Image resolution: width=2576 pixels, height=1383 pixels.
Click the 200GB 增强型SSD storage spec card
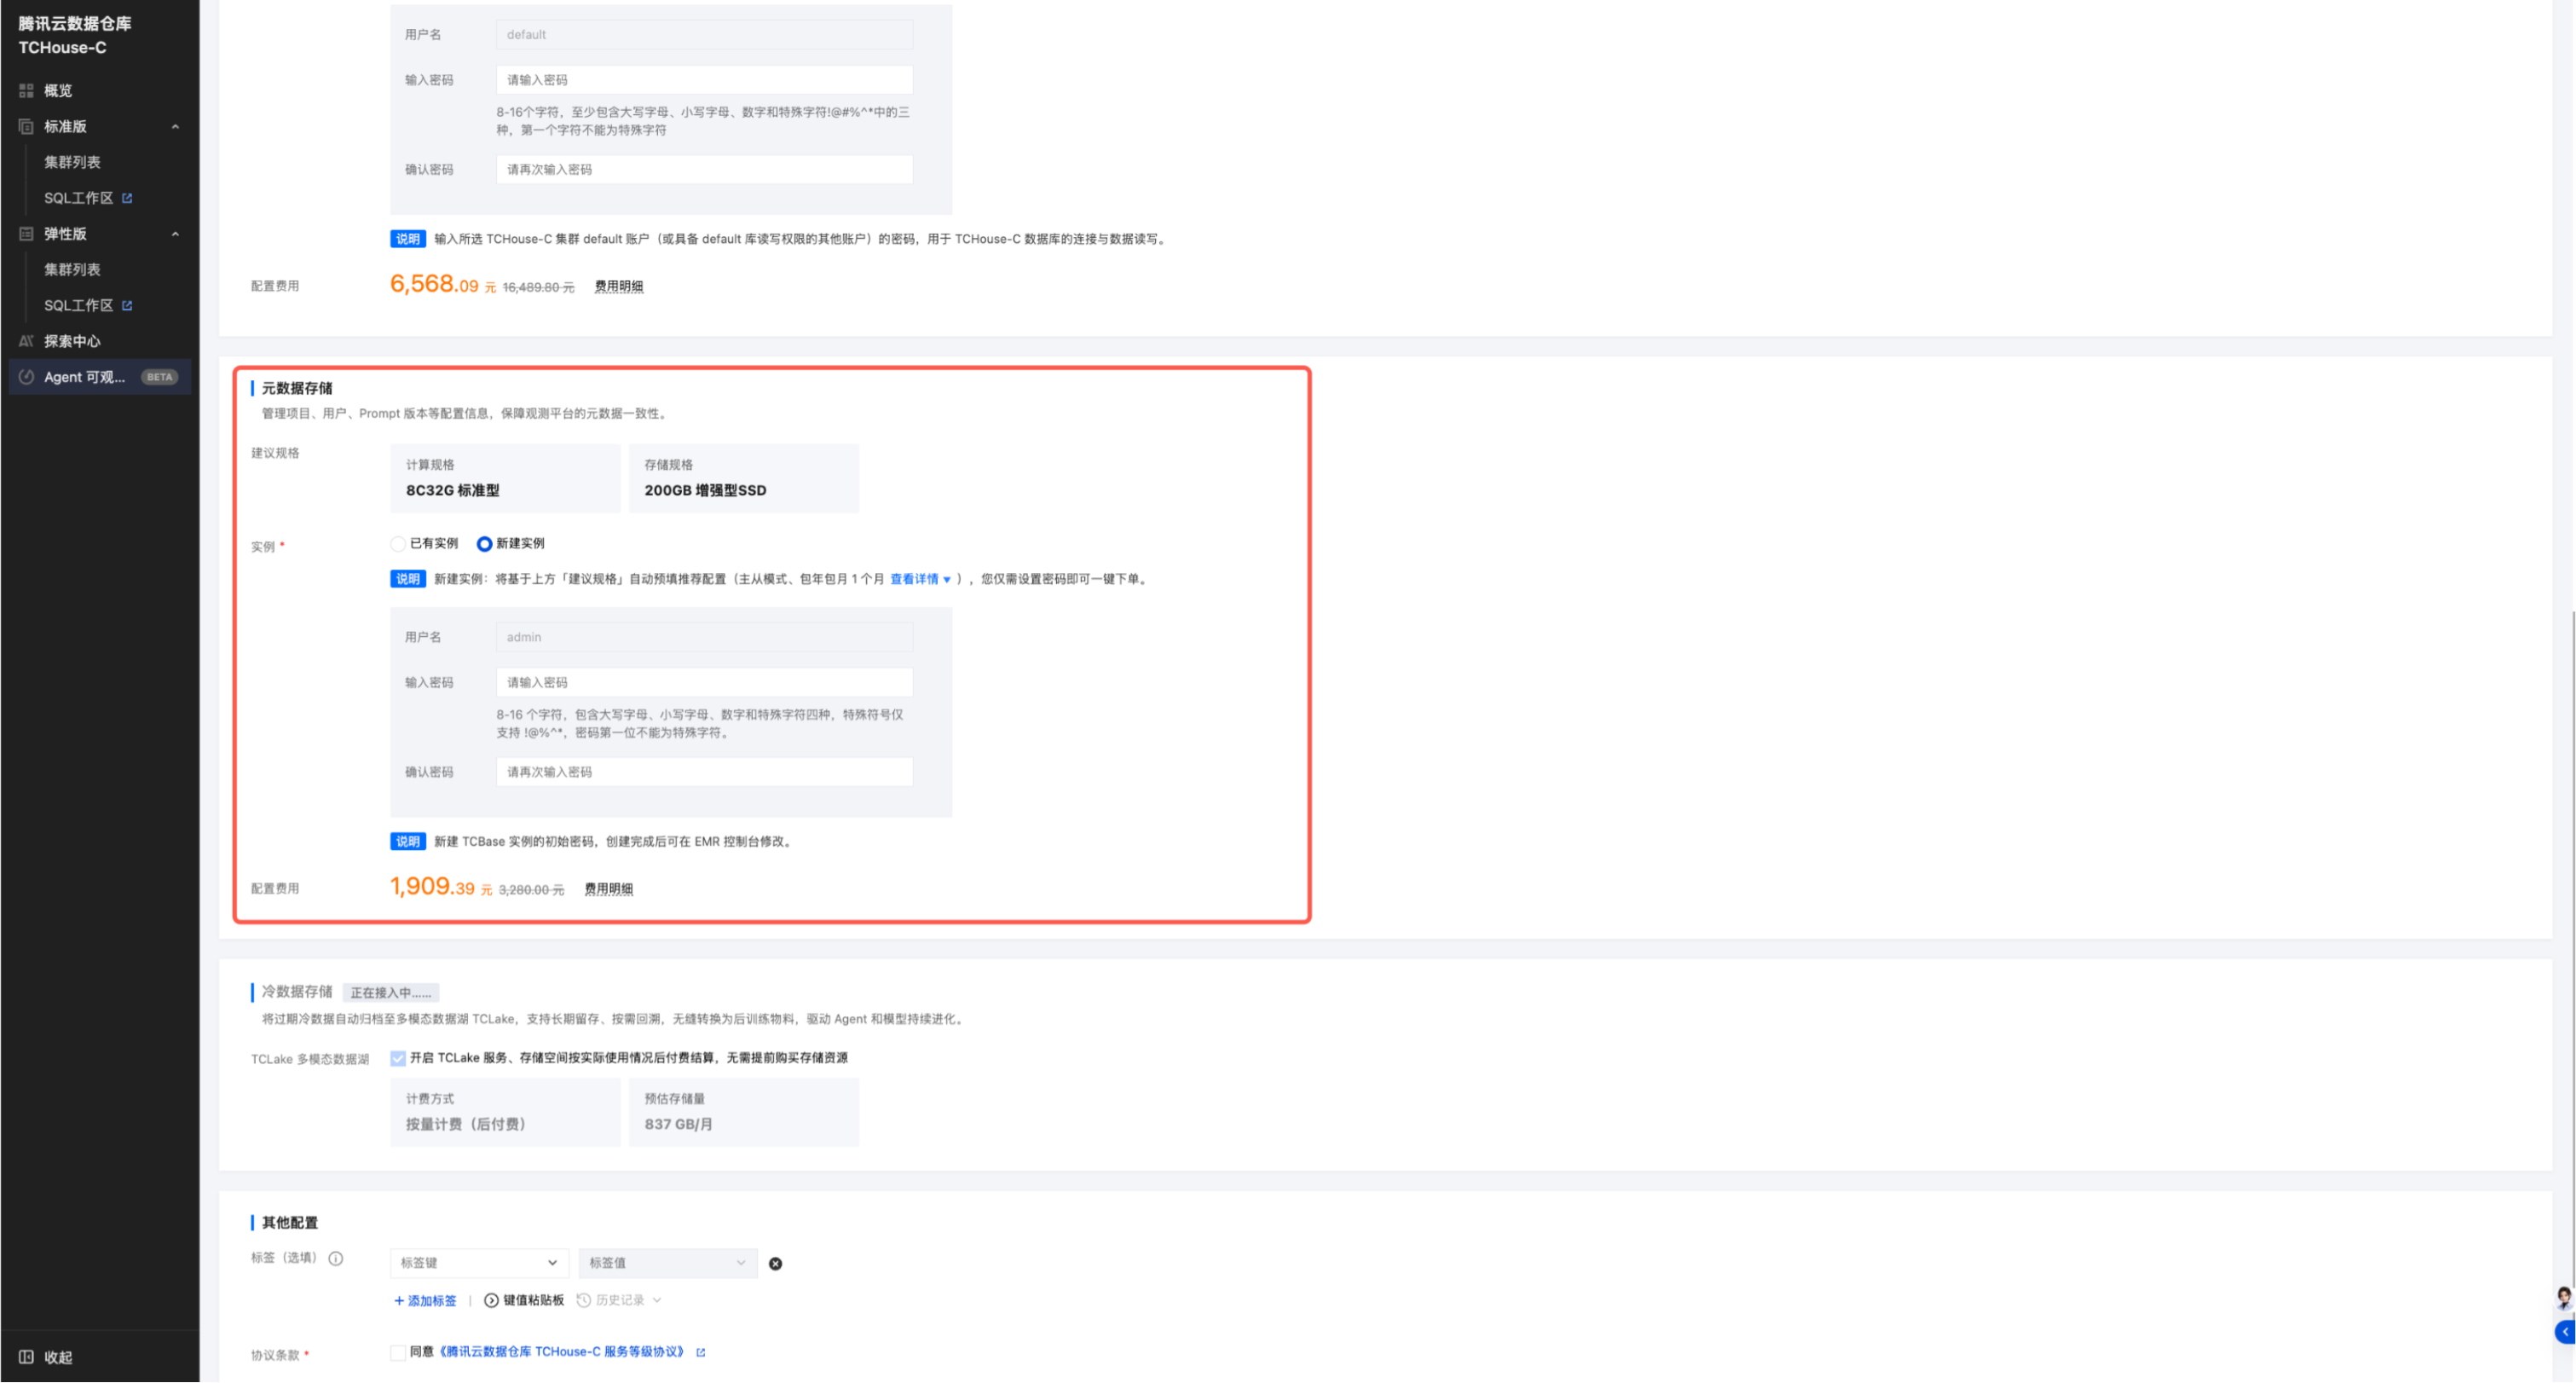click(743, 478)
